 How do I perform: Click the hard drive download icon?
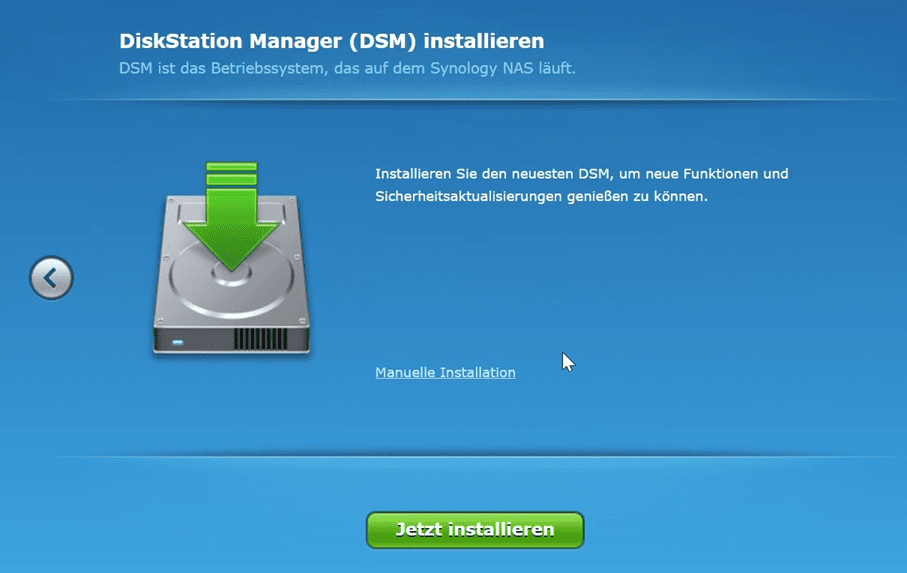pos(231,258)
